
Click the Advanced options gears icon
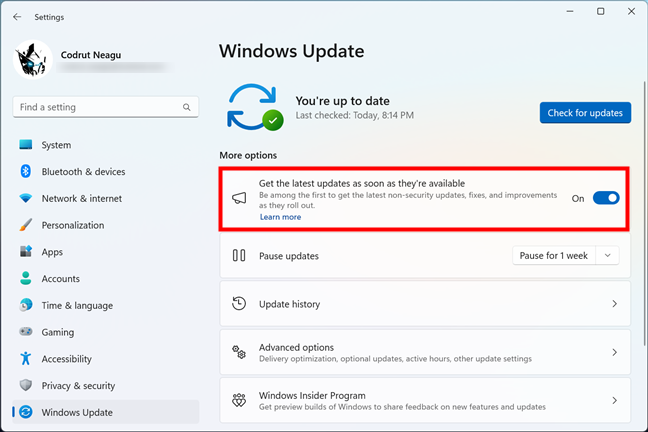click(x=239, y=352)
